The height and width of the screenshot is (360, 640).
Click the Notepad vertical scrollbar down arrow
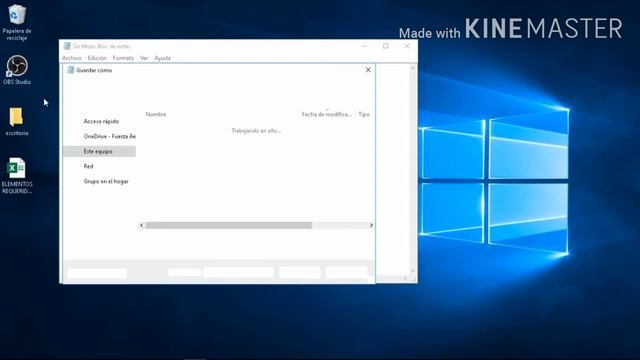(413, 271)
